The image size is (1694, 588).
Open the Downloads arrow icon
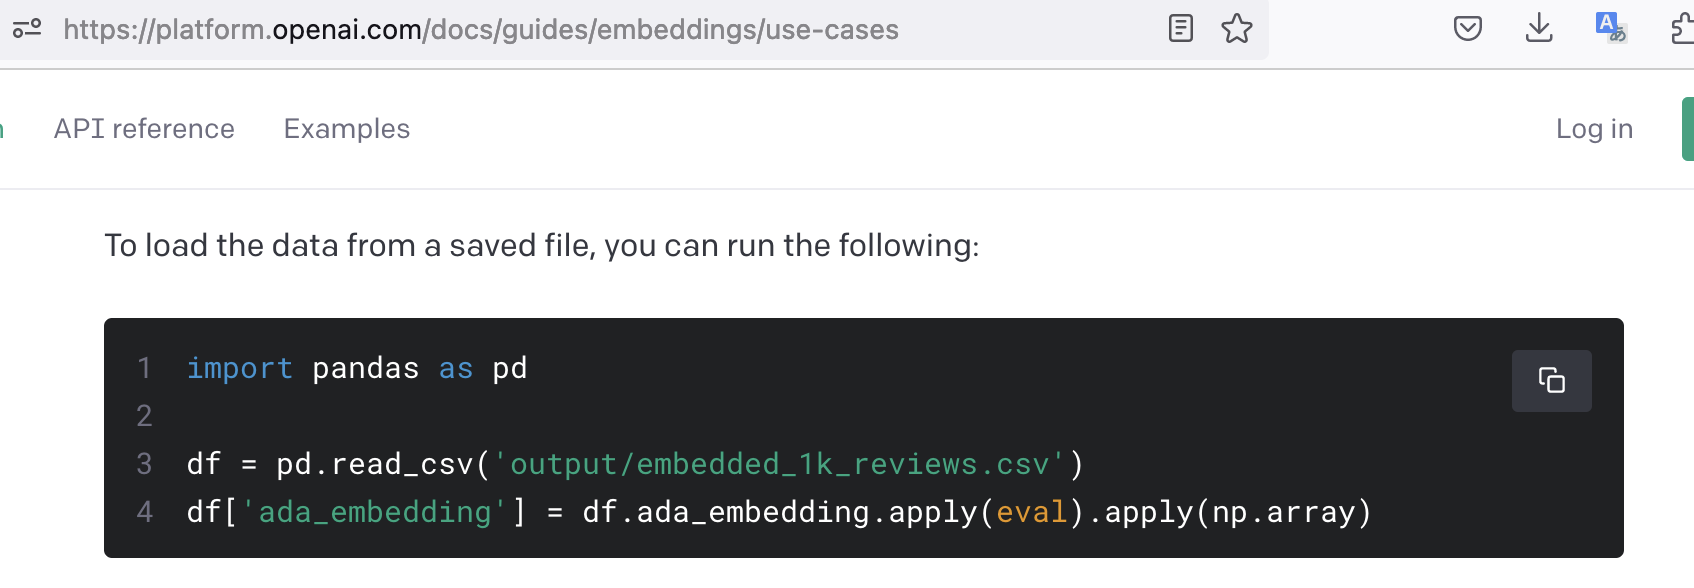1539,28
